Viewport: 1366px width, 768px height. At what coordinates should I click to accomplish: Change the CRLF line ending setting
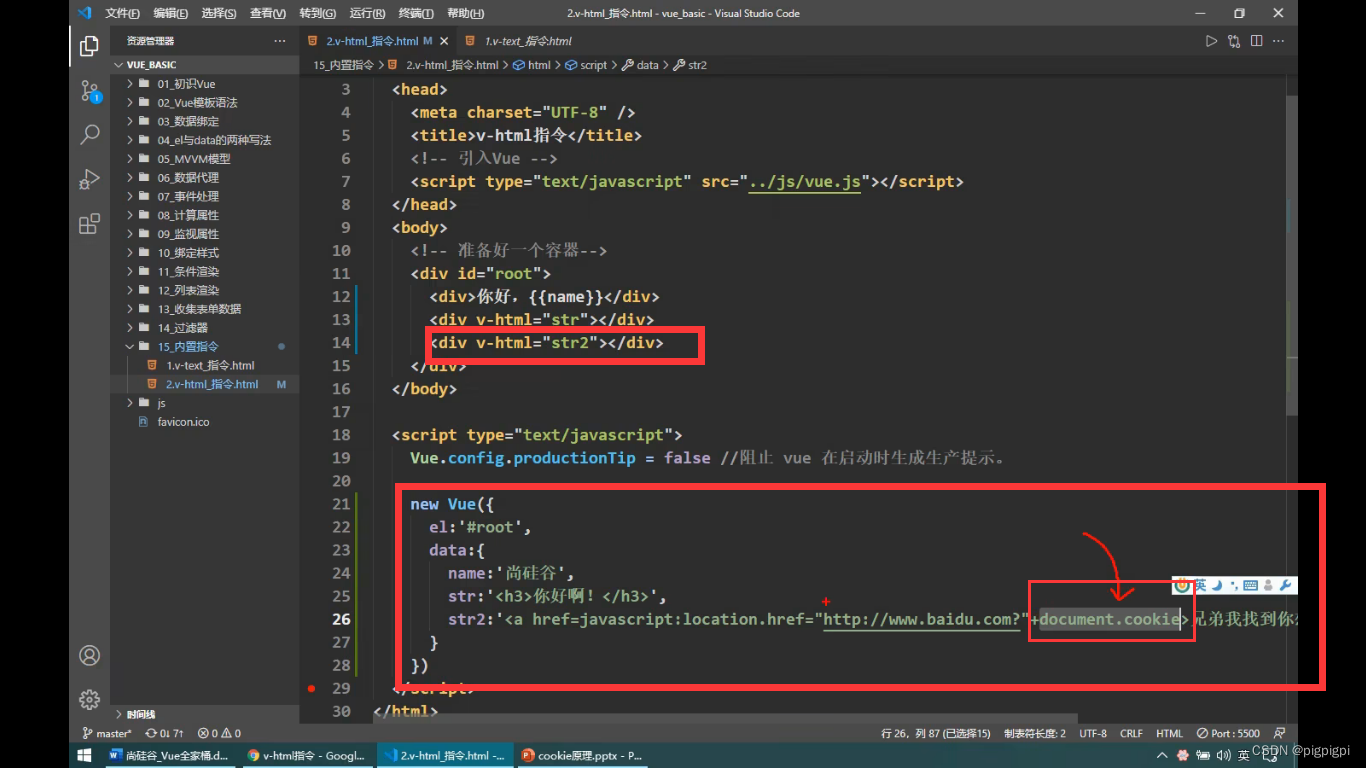point(1131,733)
